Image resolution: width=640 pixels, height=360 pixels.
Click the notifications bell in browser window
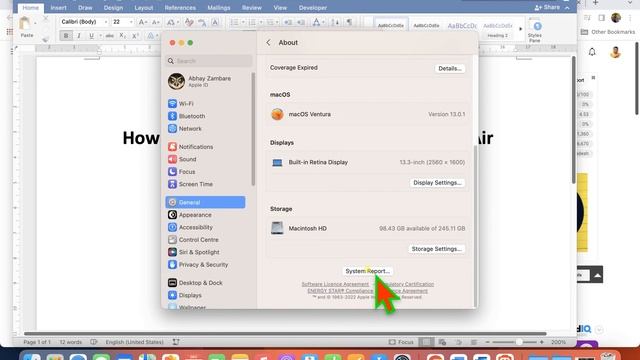(x=592, y=52)
